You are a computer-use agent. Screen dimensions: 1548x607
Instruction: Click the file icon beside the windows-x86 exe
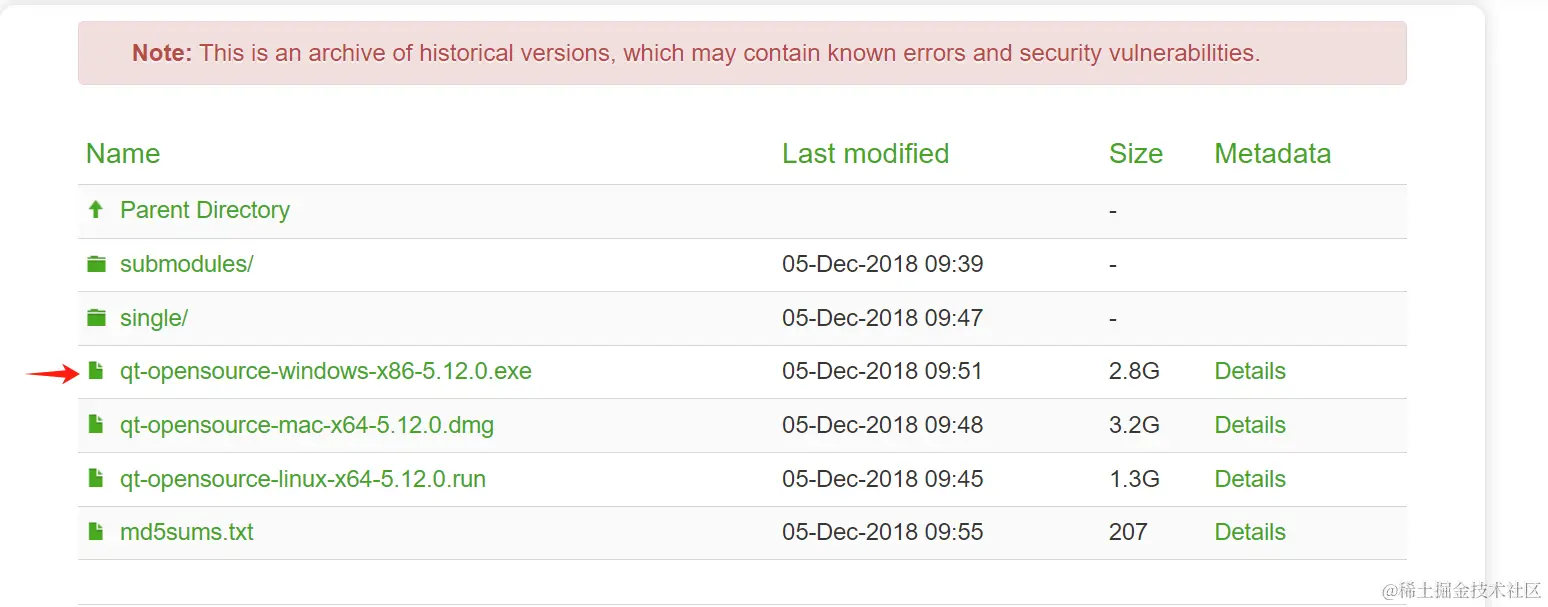(x=96, y=371)
